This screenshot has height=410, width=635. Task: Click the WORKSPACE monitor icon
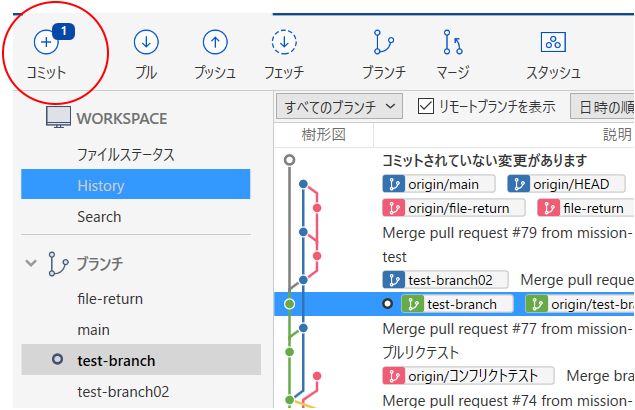click(58, 118)
